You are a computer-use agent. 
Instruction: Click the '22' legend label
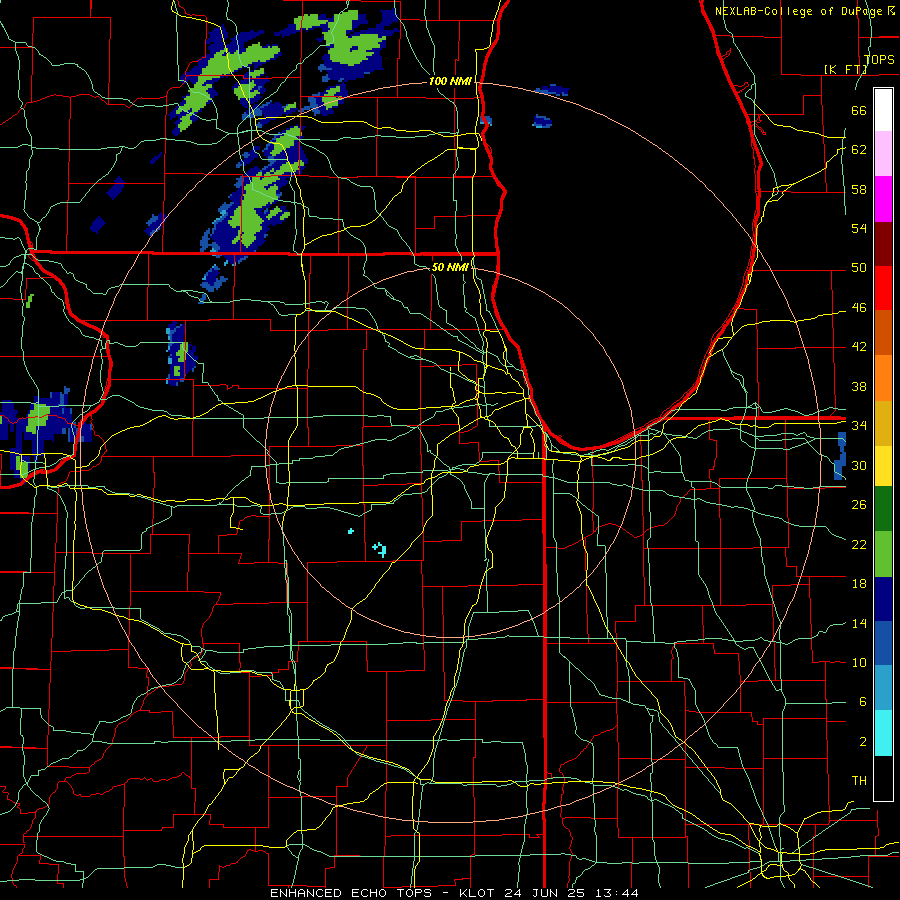coord(859,544)
